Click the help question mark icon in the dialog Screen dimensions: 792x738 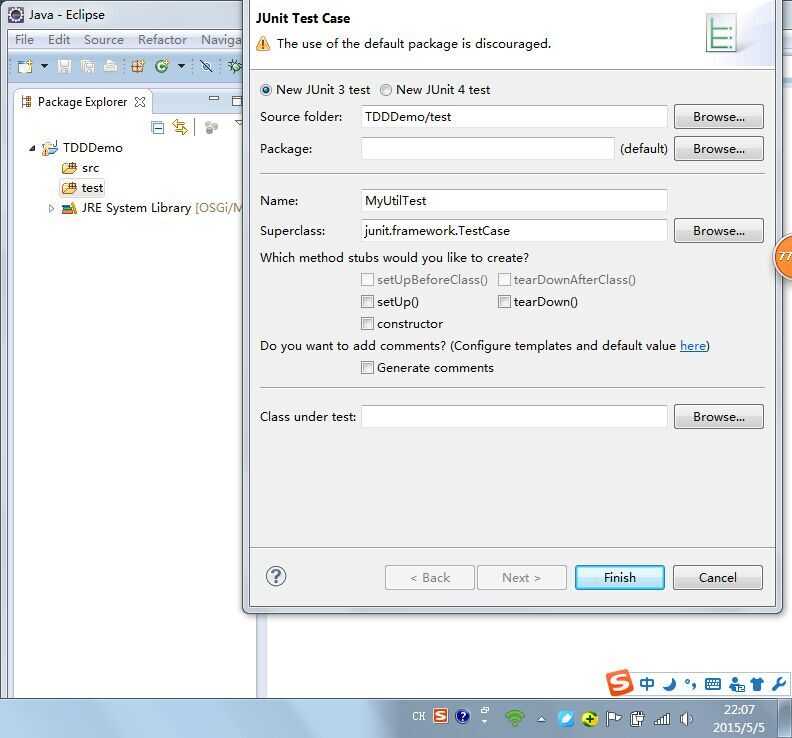tap(276, 576)
